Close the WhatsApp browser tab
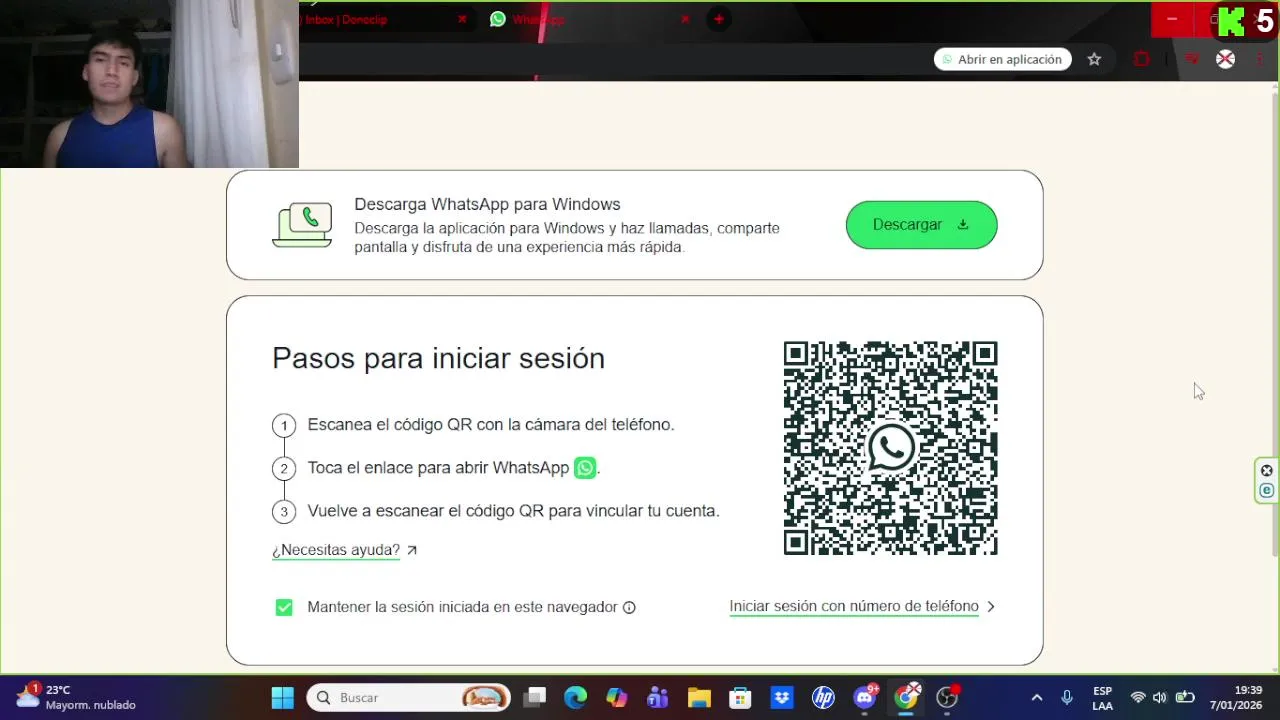 coord(685,19)
